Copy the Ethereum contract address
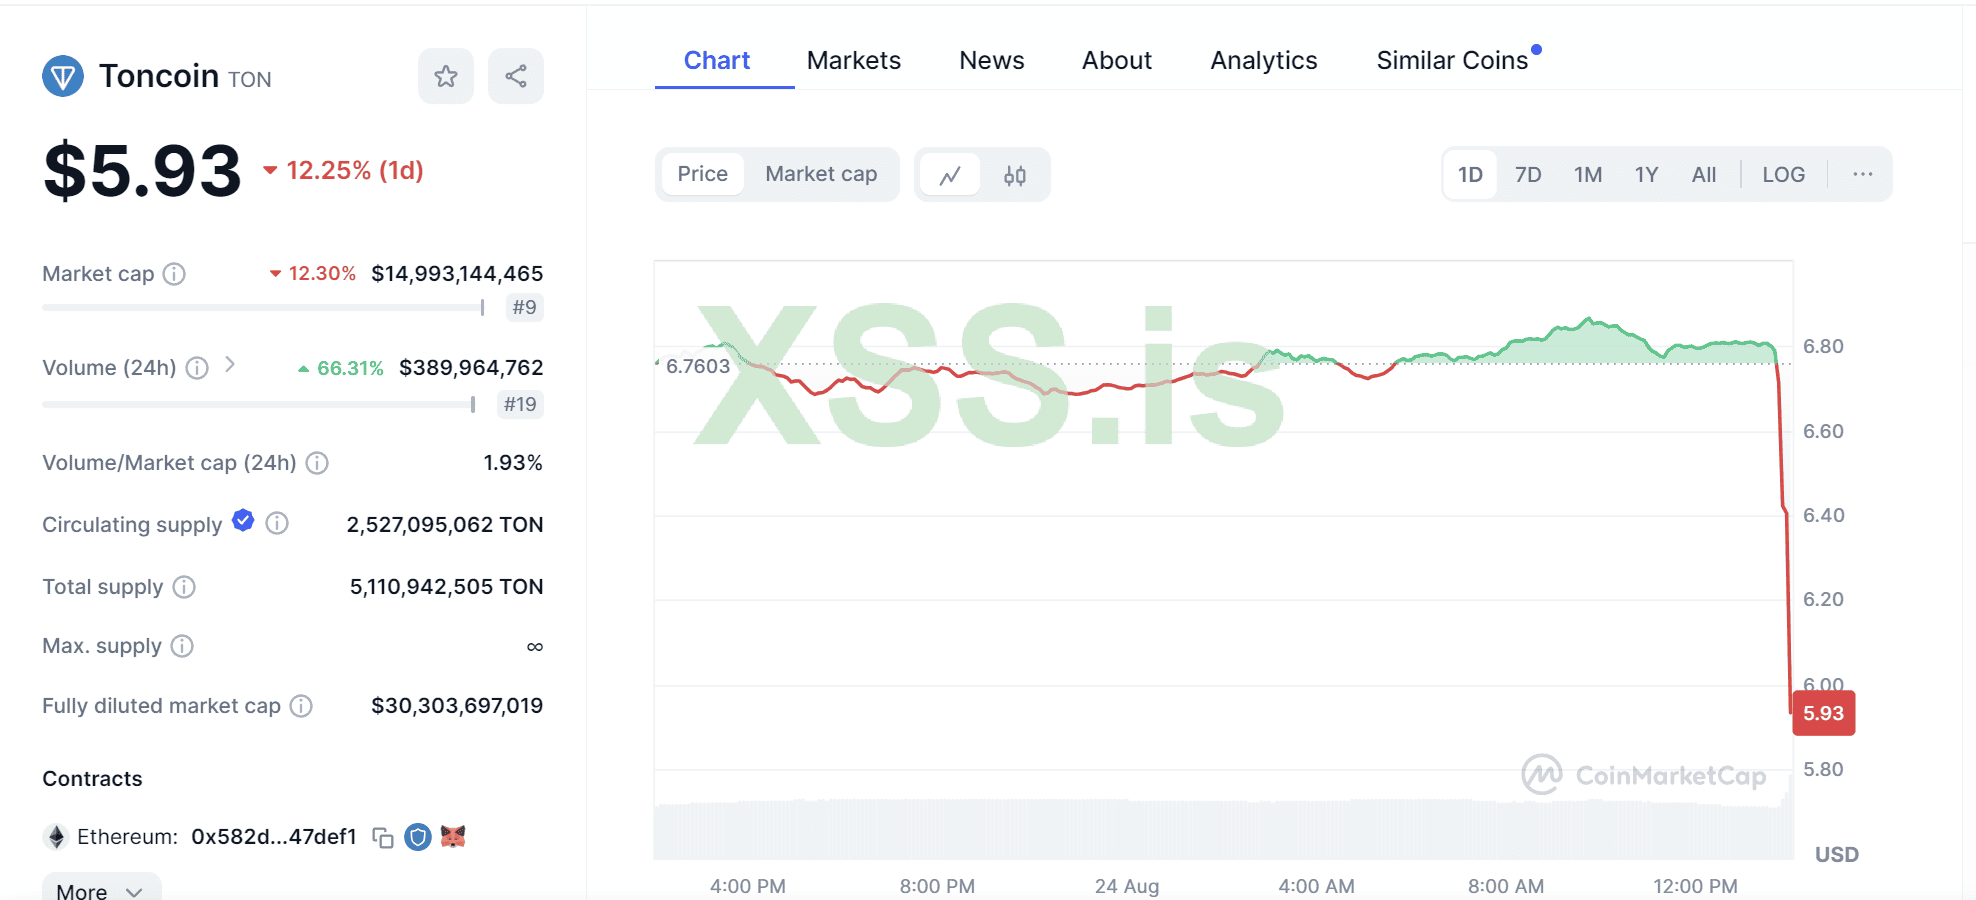This screenshot has width=1976, height=900. 383,837
